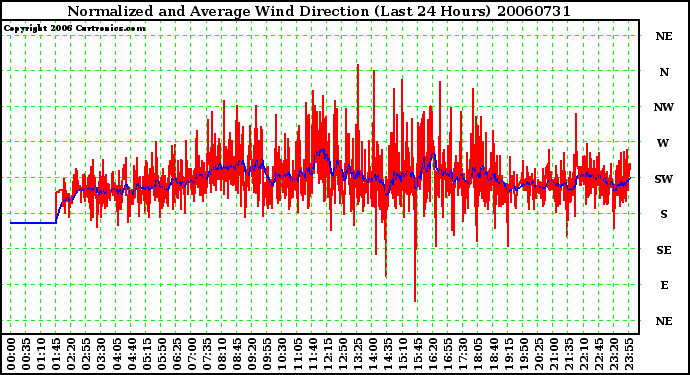690x375 pixels.
Task: Click the Copyright 2006 Cartronics.com label
Action: (x=75, y=29)
